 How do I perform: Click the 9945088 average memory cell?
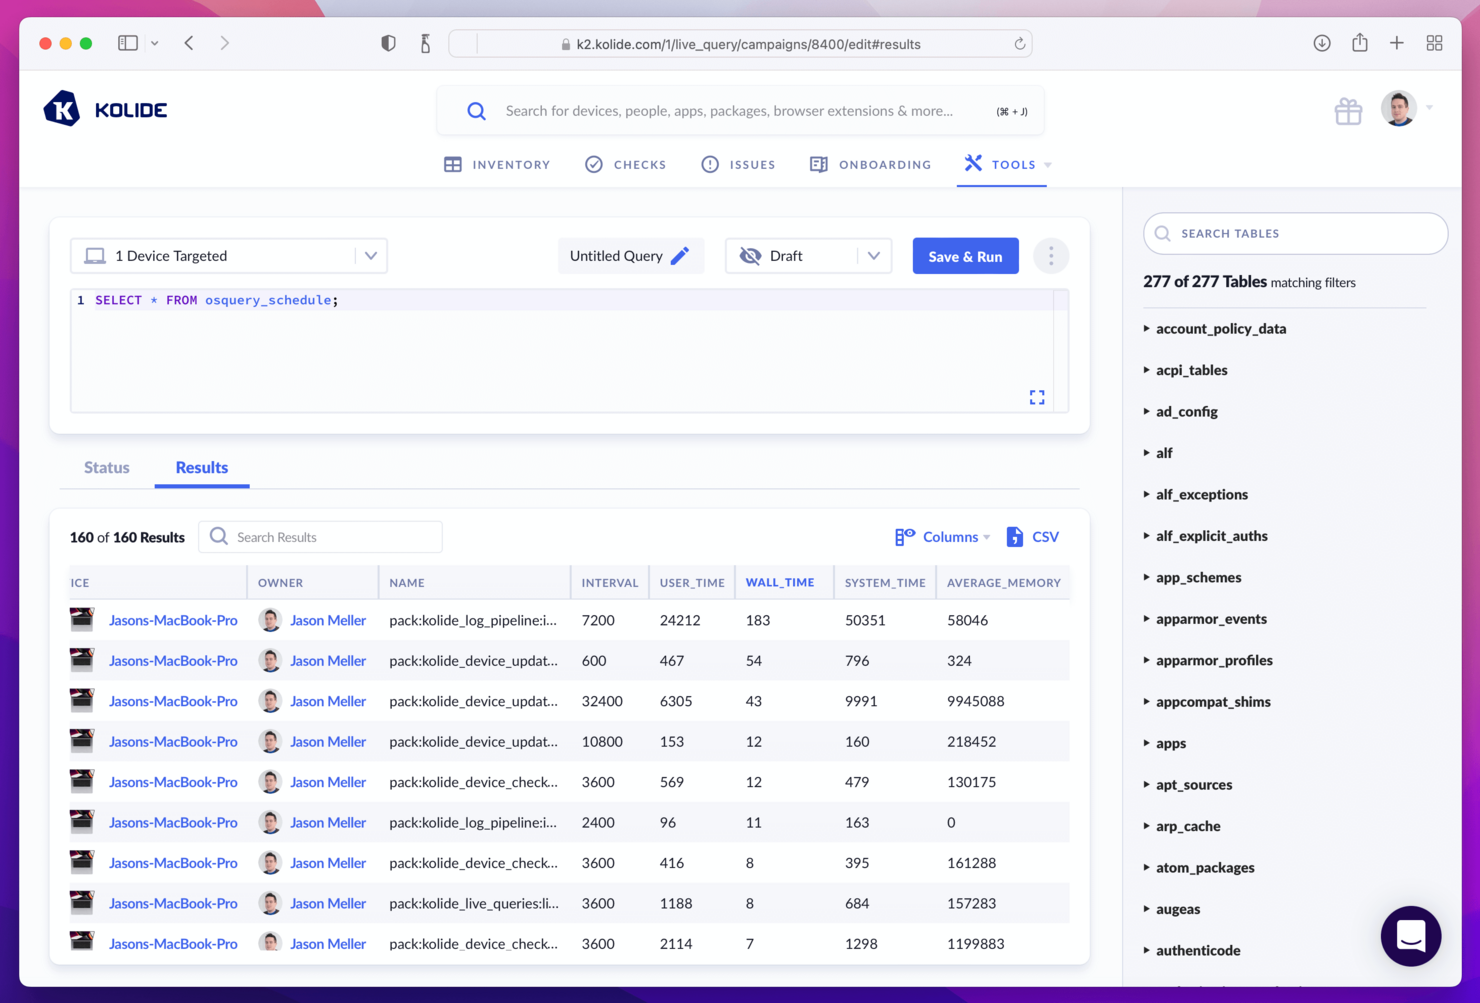pyautogui.click(x=975, y=701)
